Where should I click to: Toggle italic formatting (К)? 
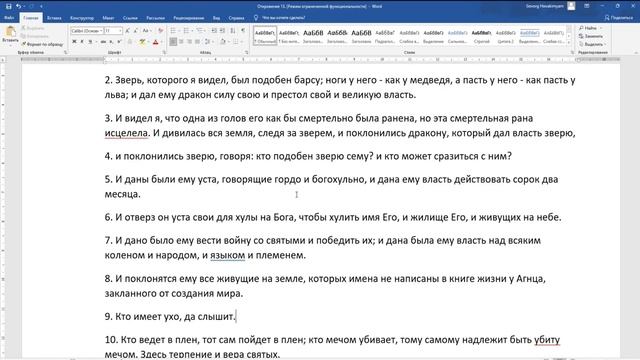(x=82, y=42)
